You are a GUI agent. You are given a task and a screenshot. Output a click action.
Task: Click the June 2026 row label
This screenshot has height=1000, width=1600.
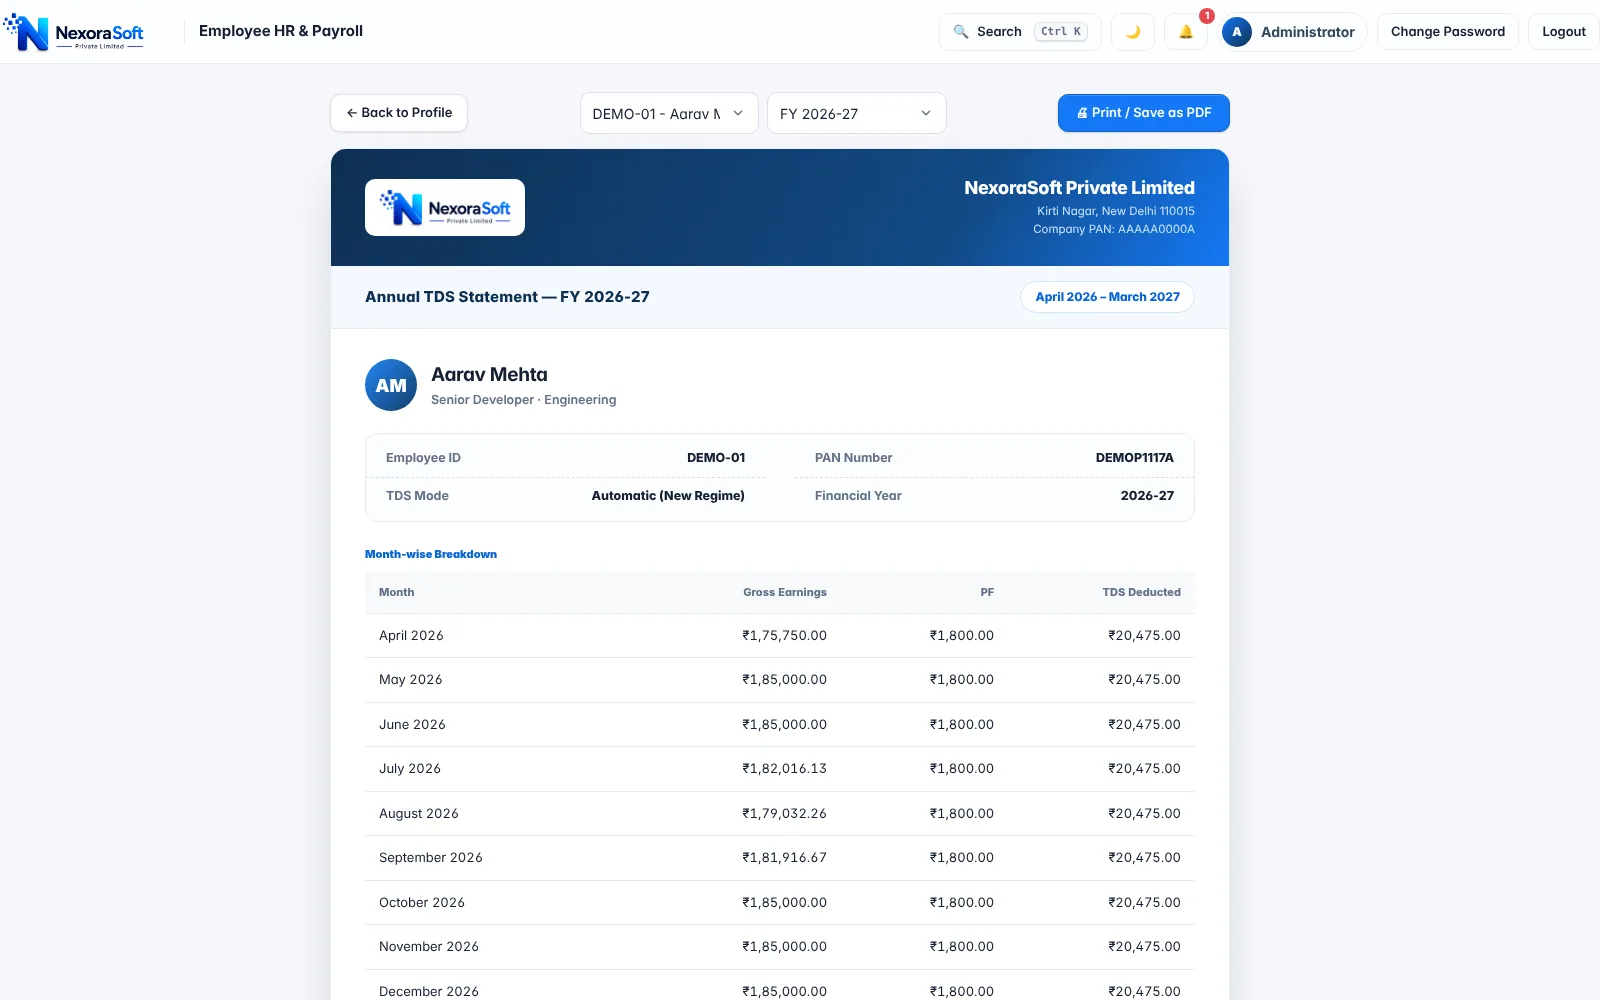[x=412, y=725]
